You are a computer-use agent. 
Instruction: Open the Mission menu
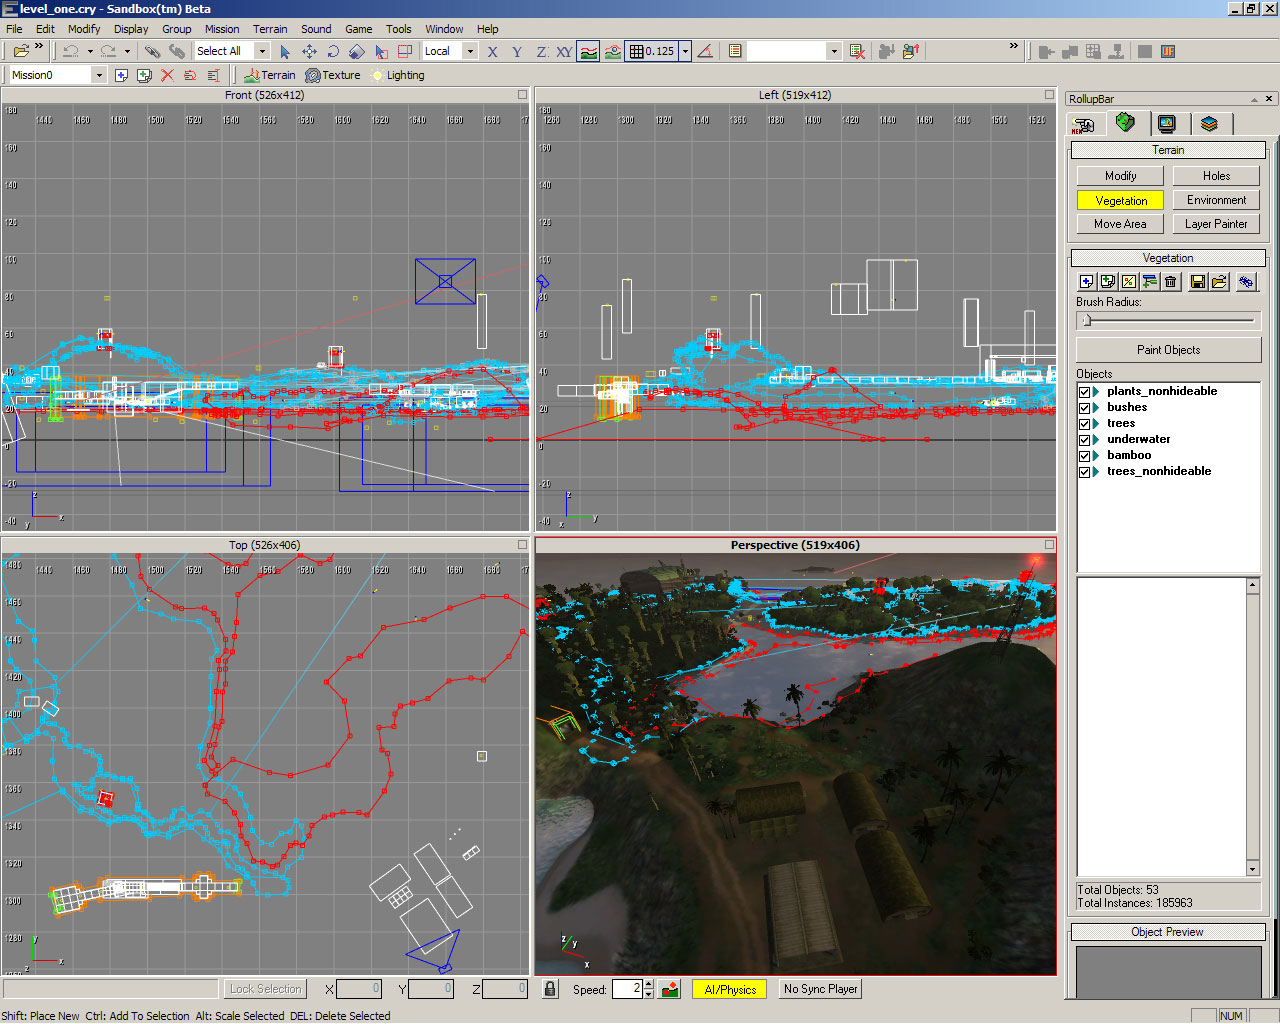(222, 29)
